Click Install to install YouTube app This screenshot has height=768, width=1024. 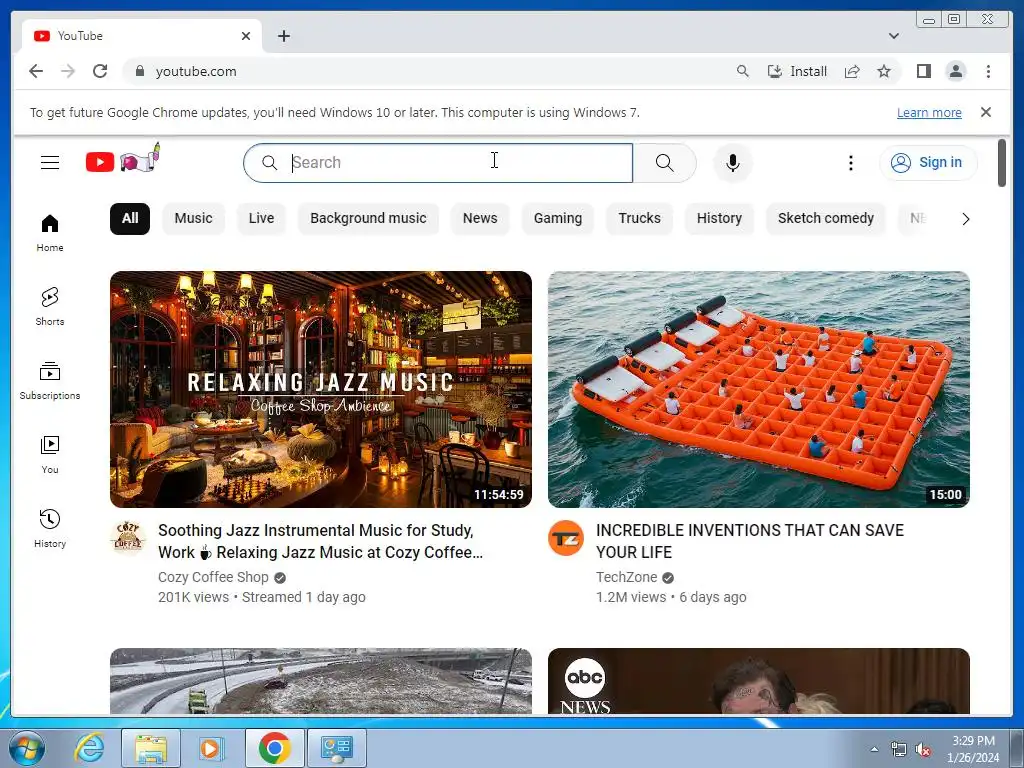click(797, 71)
